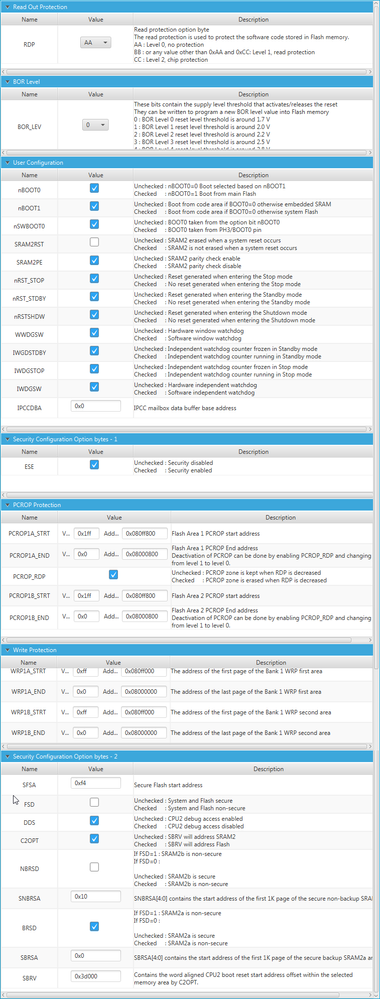Edit the WRP1A_STRT value field 0xff
This screenshot has height=999, width=380.
coord(87,671)
